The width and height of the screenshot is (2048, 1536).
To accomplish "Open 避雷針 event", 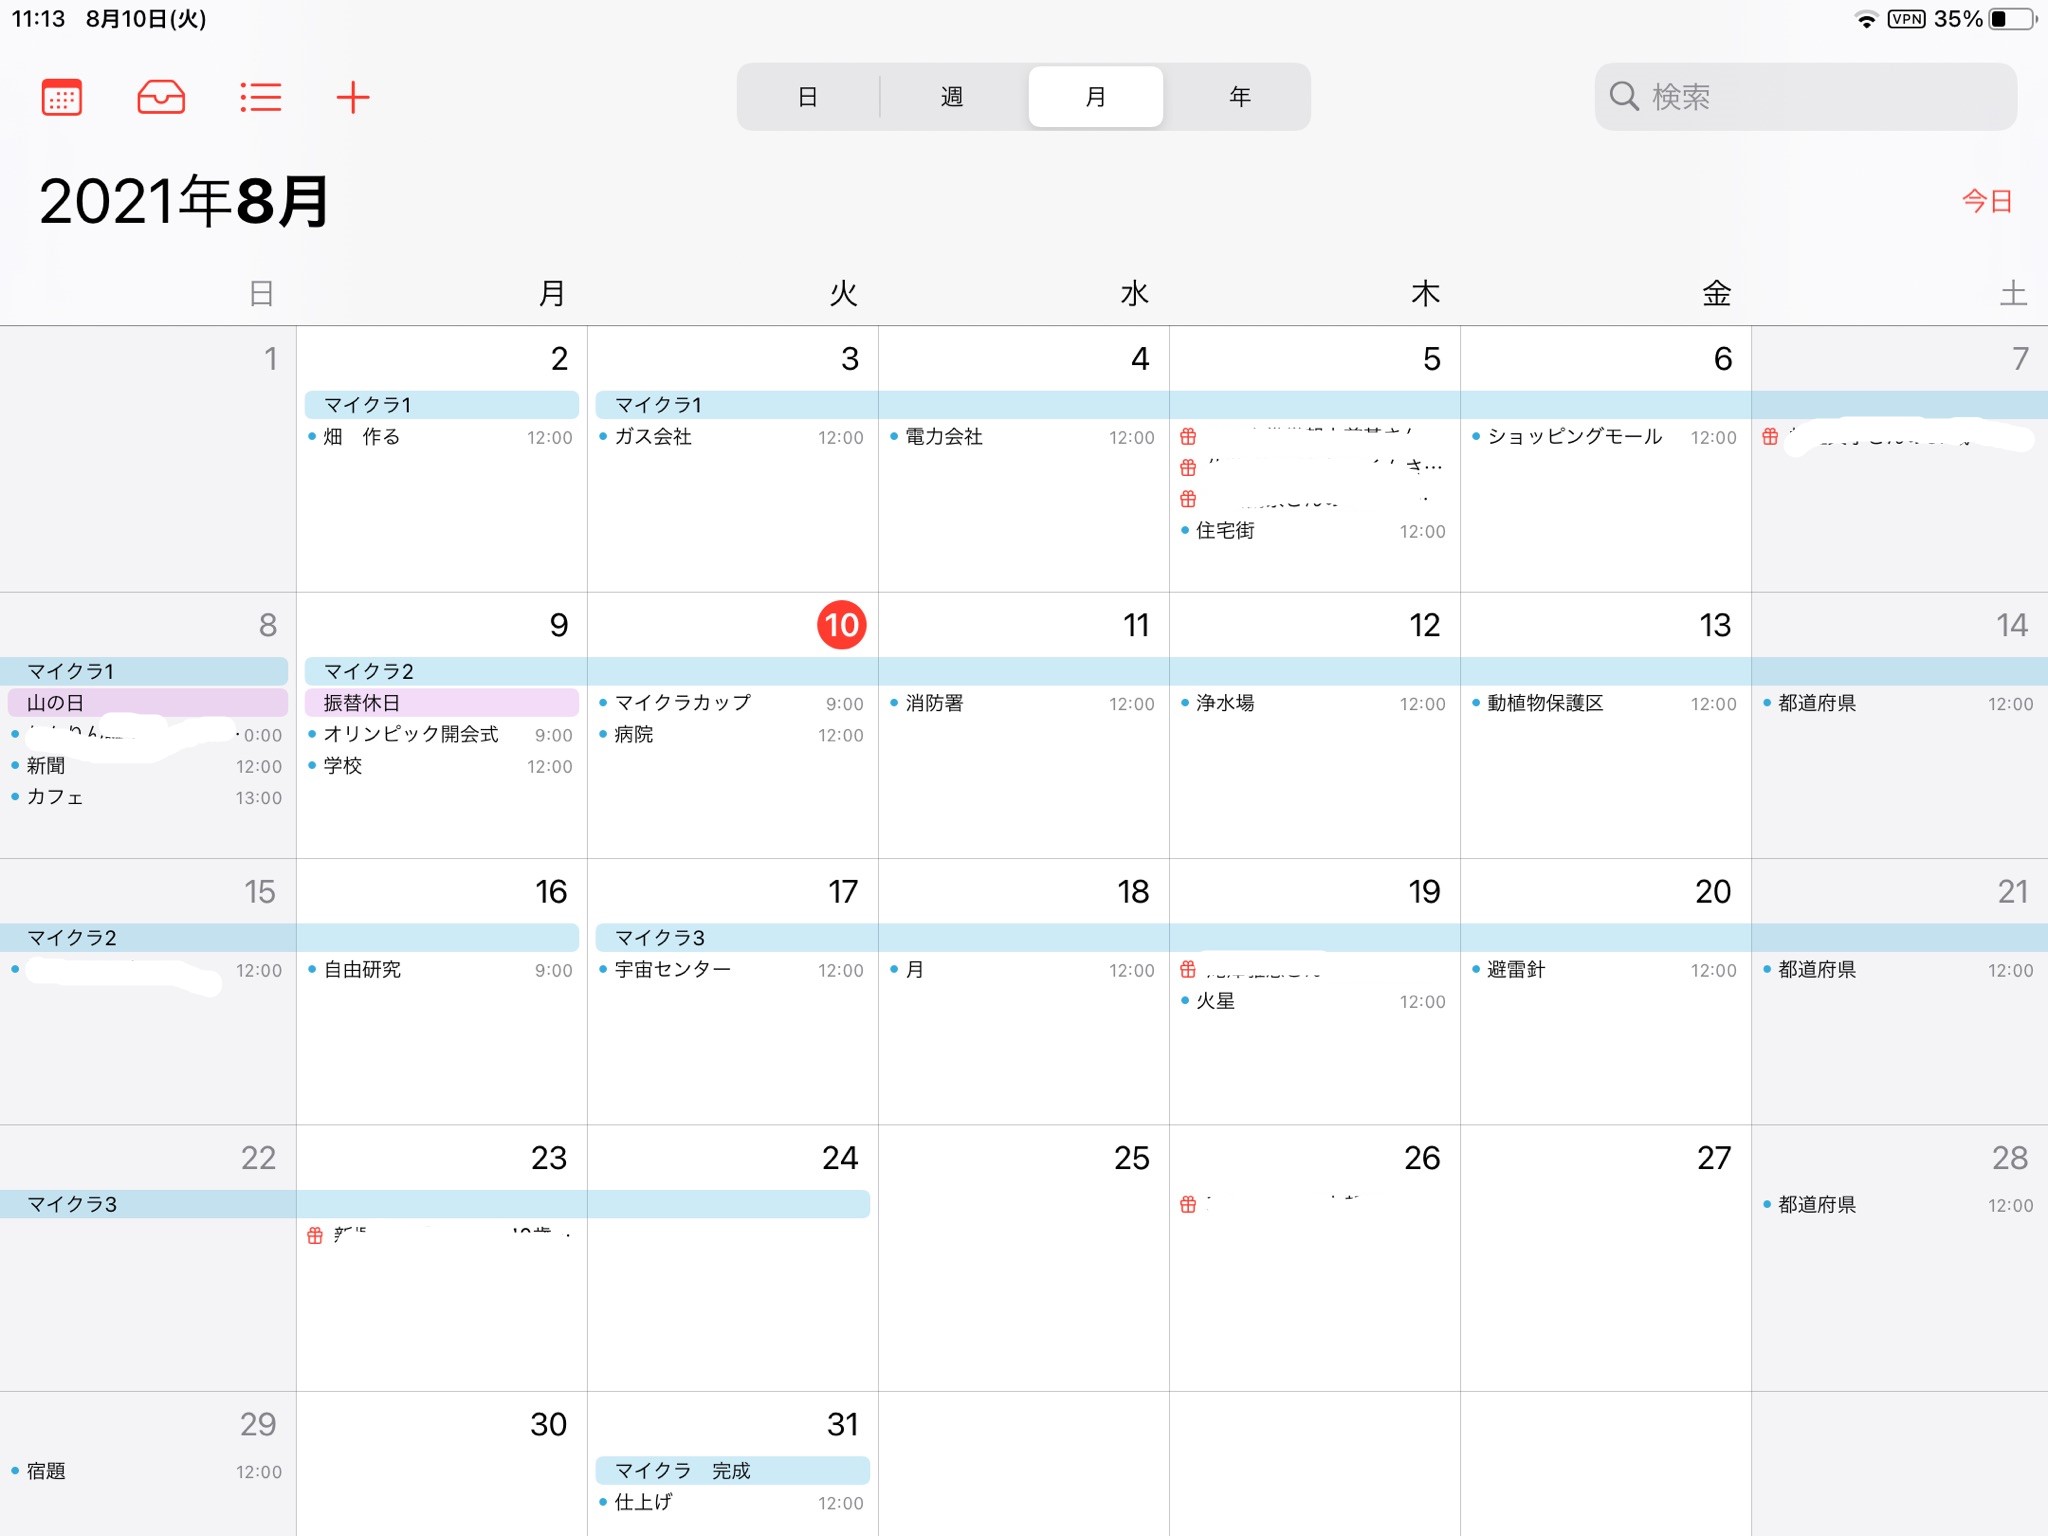I will coord(1605,969).
